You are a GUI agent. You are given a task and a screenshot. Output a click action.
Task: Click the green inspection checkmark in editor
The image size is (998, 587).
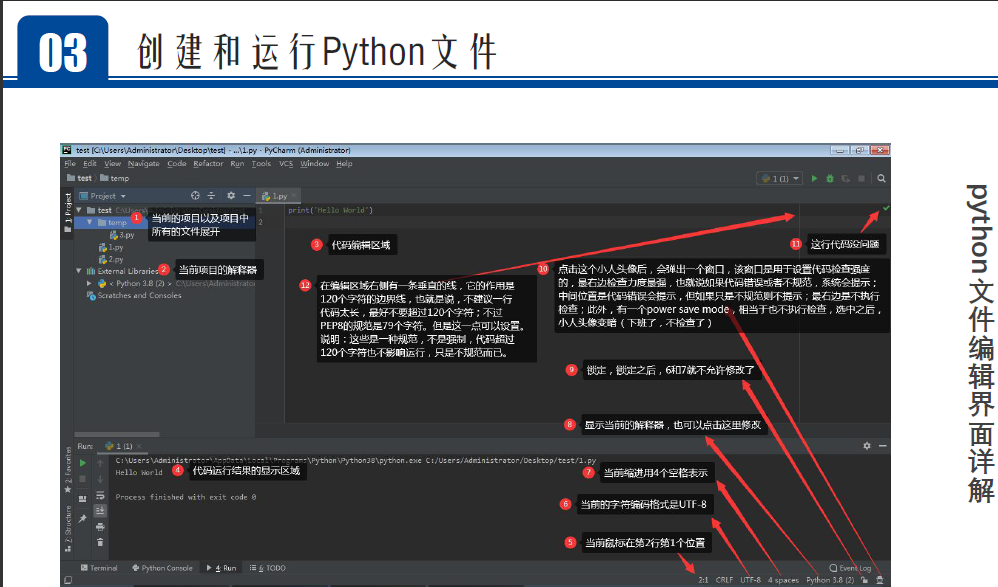pos(886,208)
